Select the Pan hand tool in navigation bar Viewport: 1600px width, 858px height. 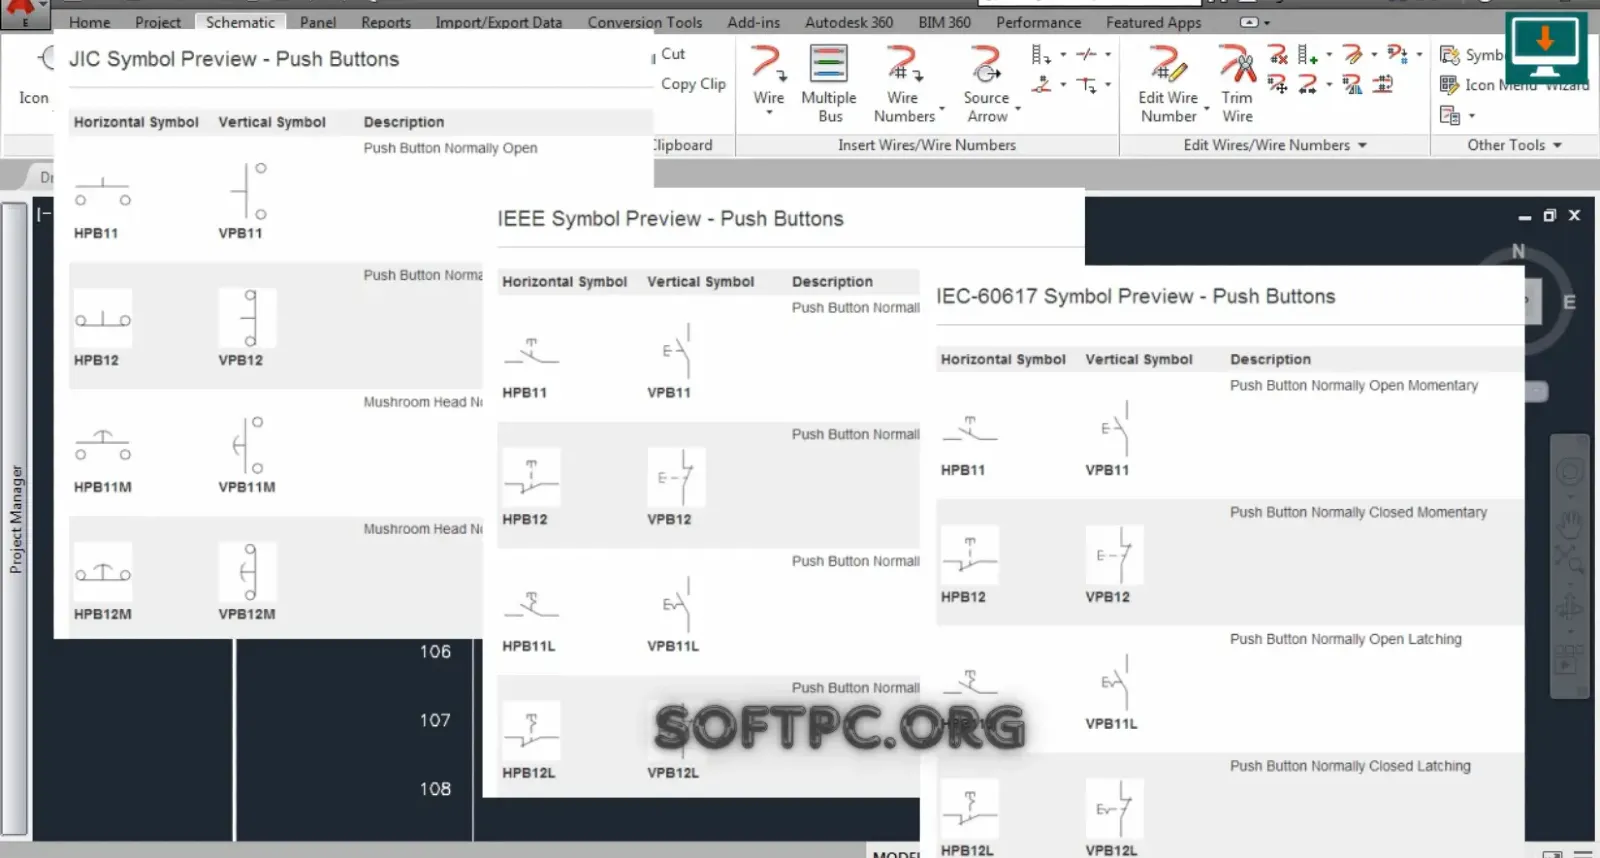point(1569,522)
